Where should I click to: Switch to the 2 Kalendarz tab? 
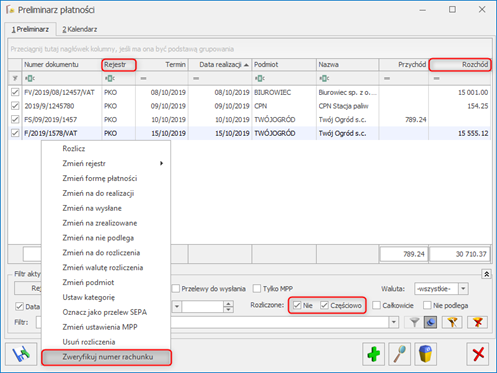tap(80, 29)
